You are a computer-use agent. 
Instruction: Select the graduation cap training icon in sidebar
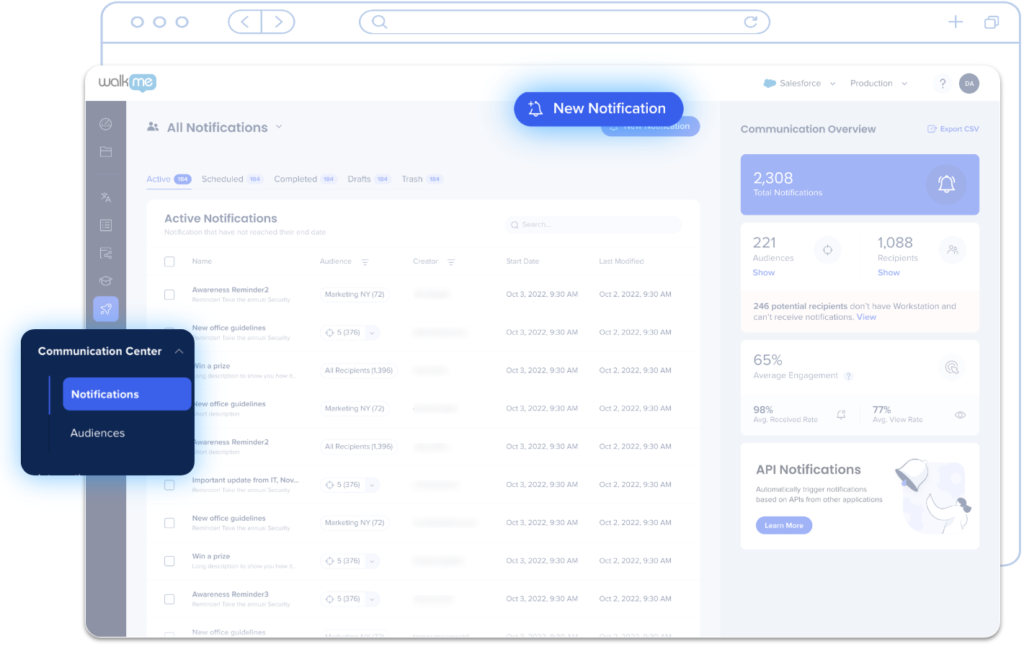(106, 281)
